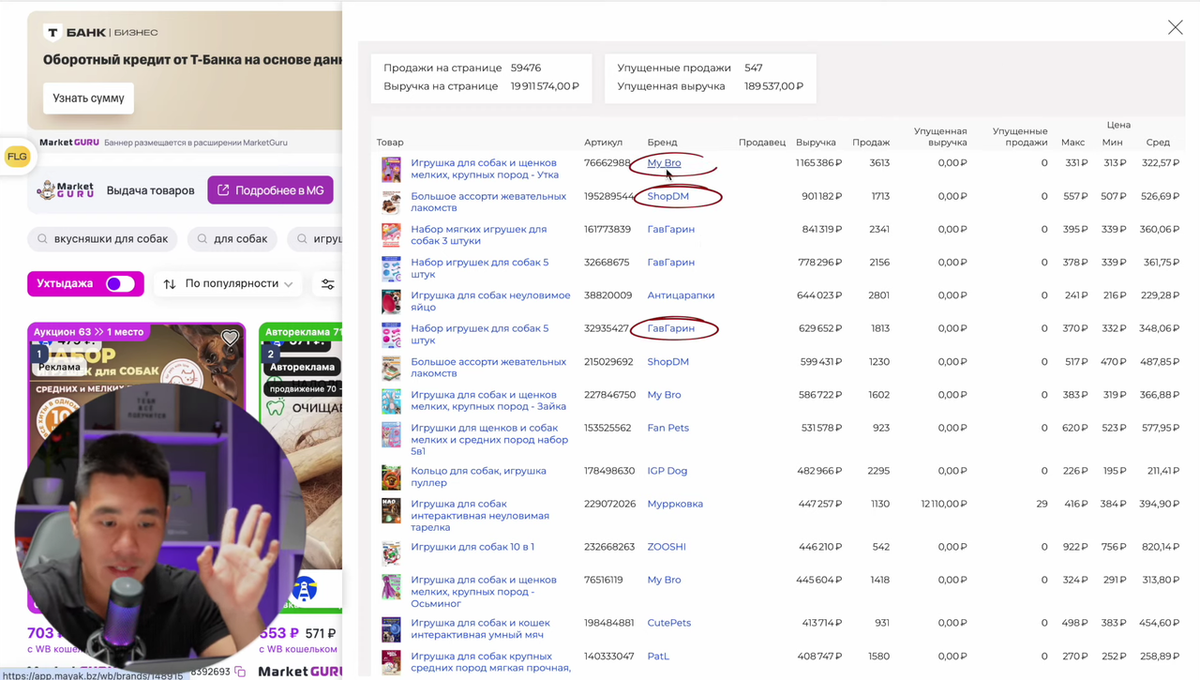
Task: Toggle the Ухтыджажа switch
Action: pyautogui.click(x=120, y=284)
